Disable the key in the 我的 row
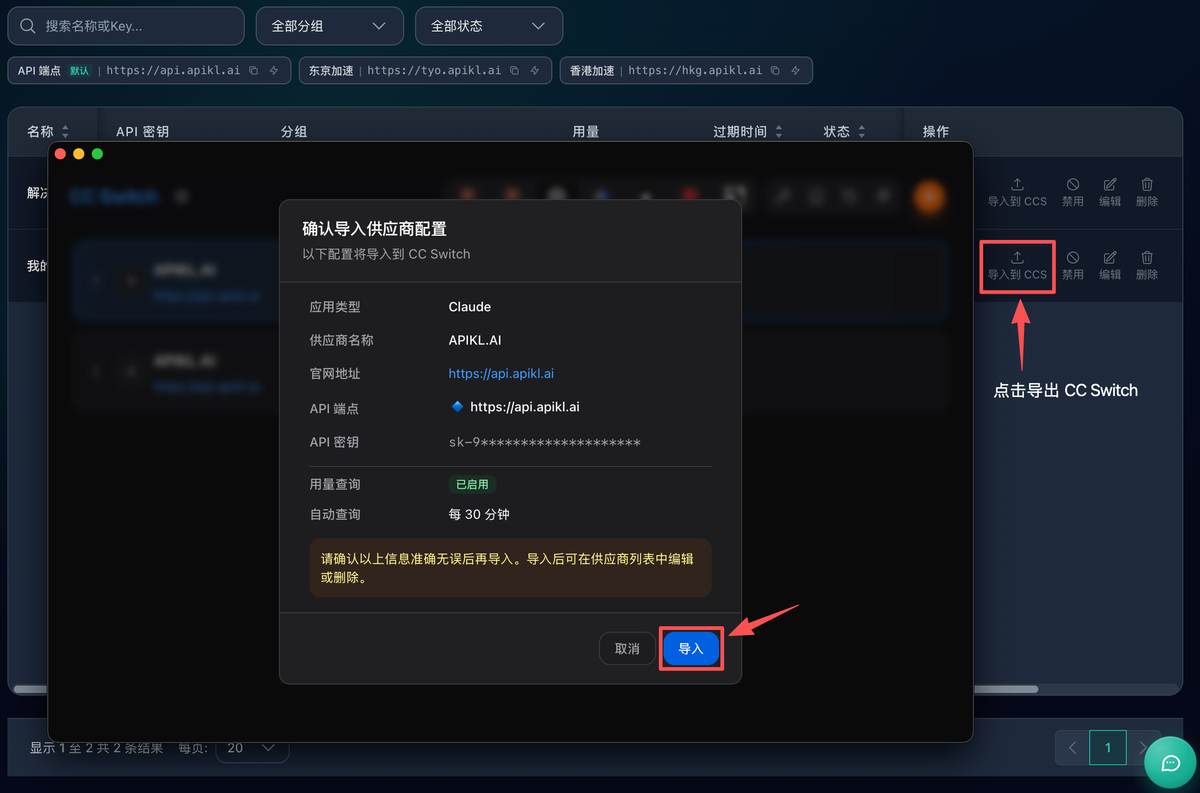 (x=1073, y=266)
